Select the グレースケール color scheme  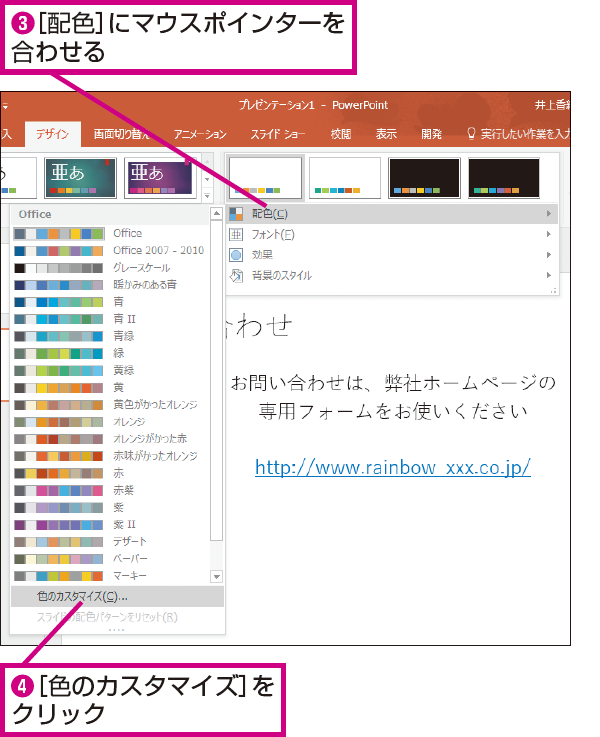110,268
